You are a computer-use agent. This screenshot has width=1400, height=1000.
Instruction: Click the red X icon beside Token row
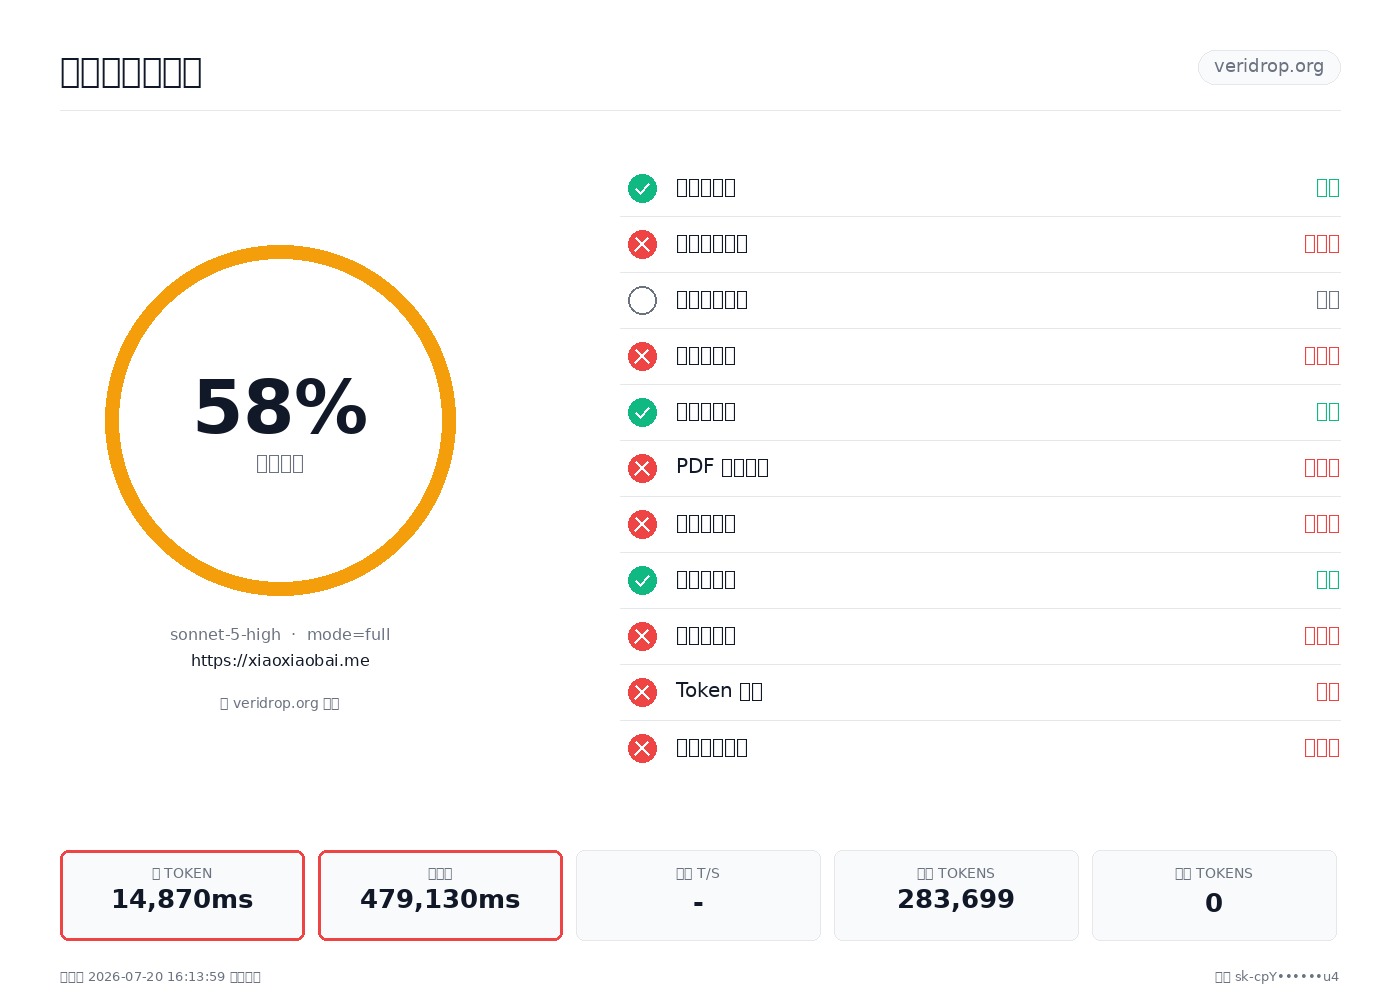tap(642, 692)
